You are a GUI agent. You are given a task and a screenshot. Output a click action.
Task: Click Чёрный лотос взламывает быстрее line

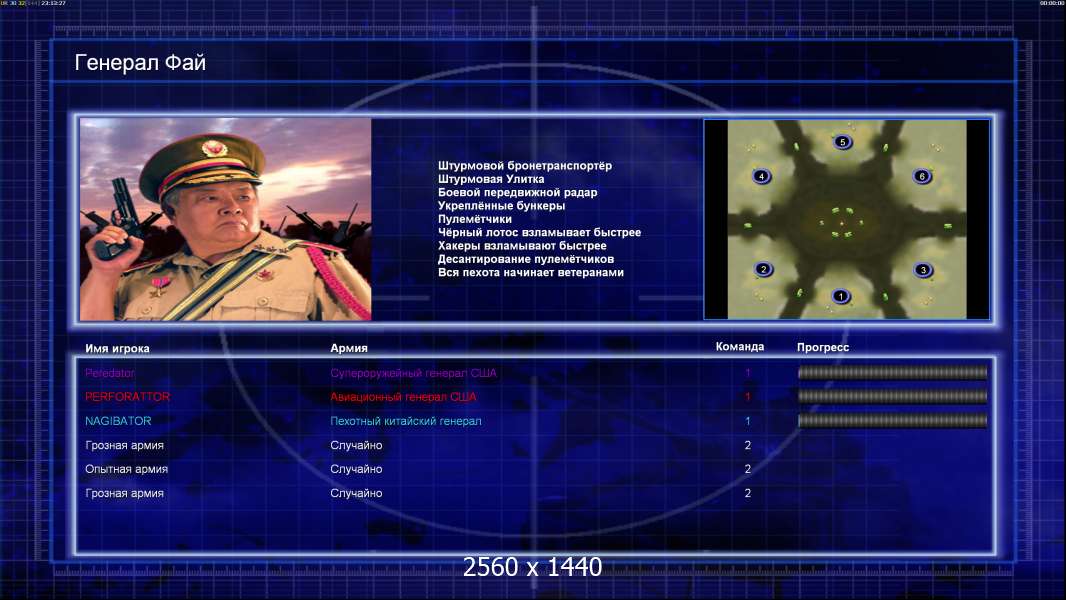(539, 232)
